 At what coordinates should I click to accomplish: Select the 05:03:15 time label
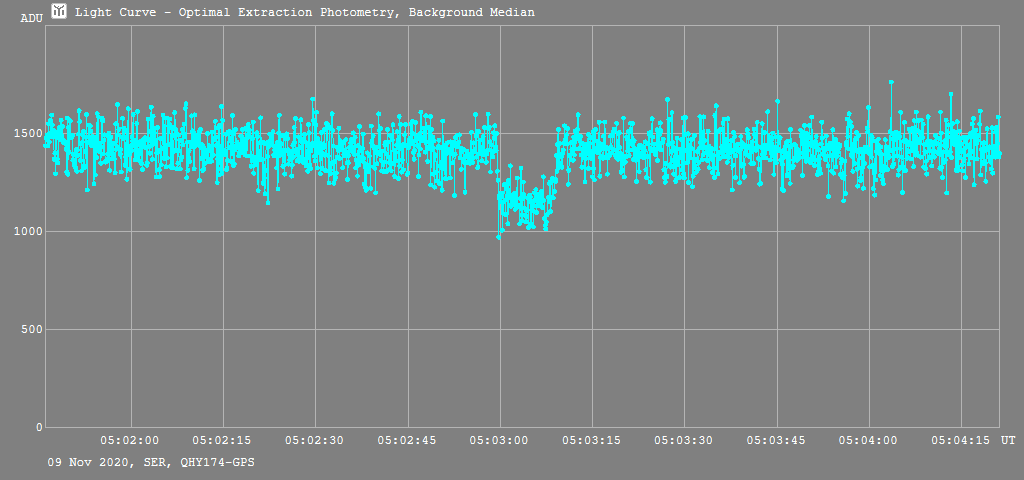pyautogui.click(x=592, y=440)
